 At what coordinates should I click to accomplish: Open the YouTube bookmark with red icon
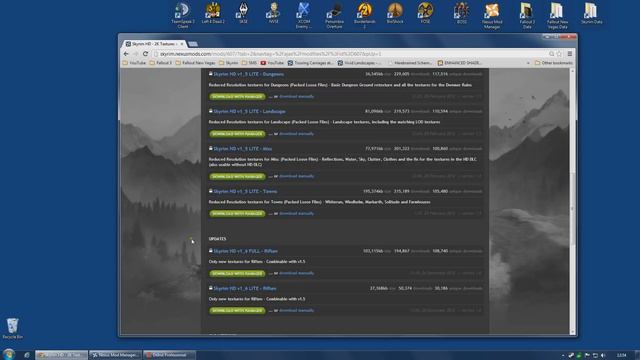(272, 63)
